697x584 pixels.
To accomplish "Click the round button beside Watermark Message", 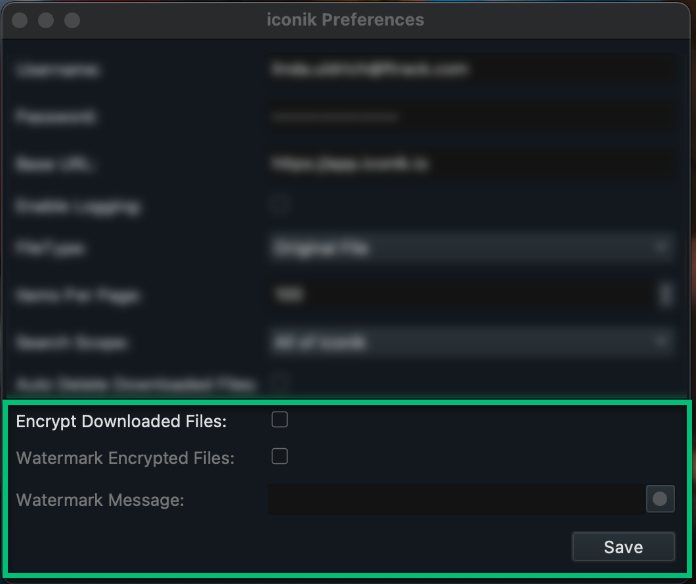I will tap(660, 499).
